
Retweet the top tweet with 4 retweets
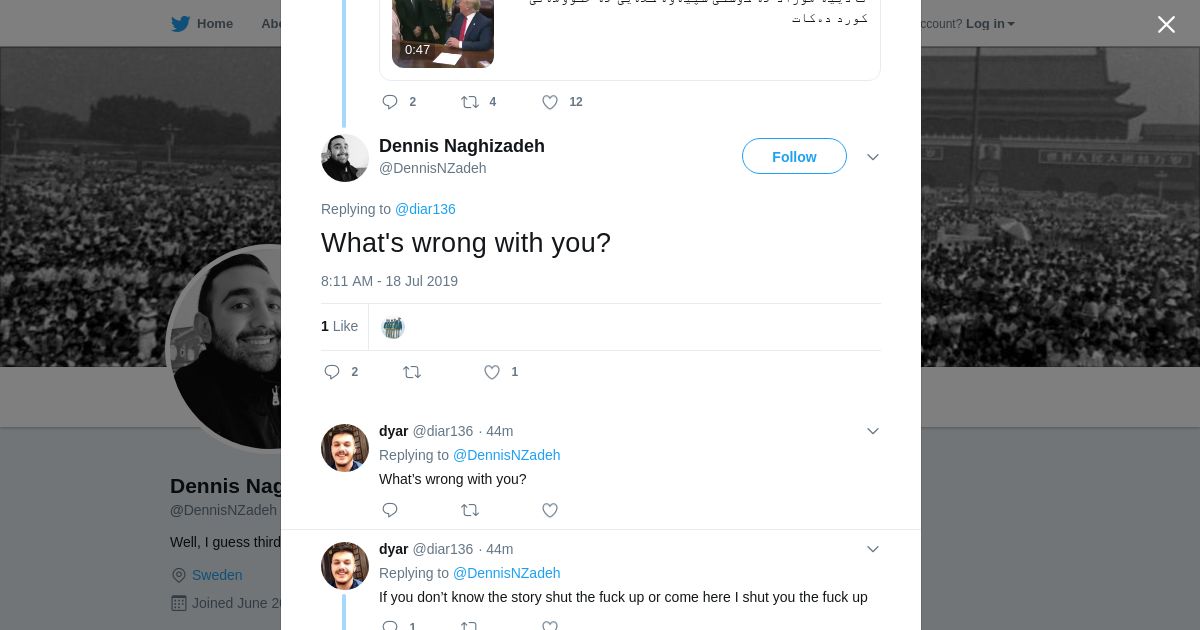click(470, 102)
